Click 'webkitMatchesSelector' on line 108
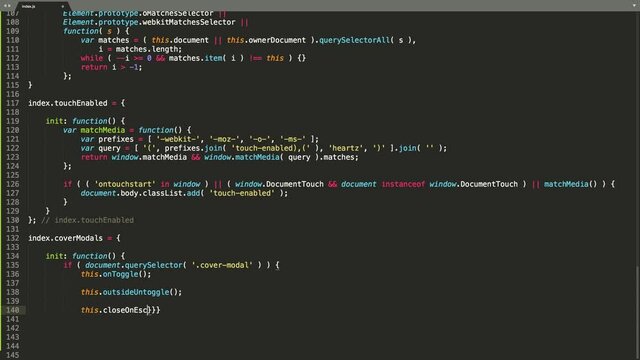The height and width of the screenshot is (360, 640). click(x=189, y=22)
